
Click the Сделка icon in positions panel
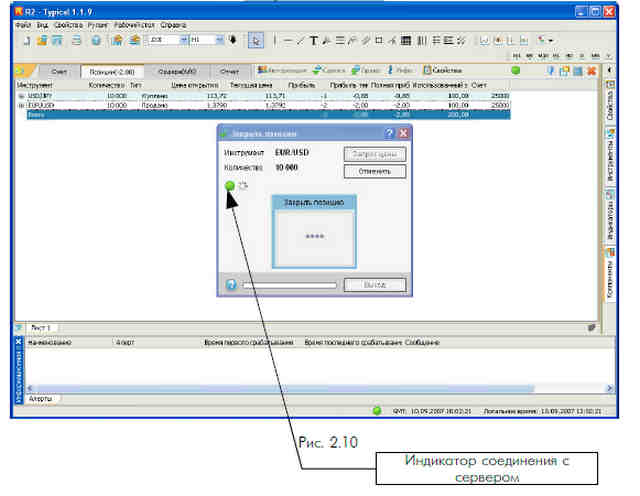tap(329, 70)
